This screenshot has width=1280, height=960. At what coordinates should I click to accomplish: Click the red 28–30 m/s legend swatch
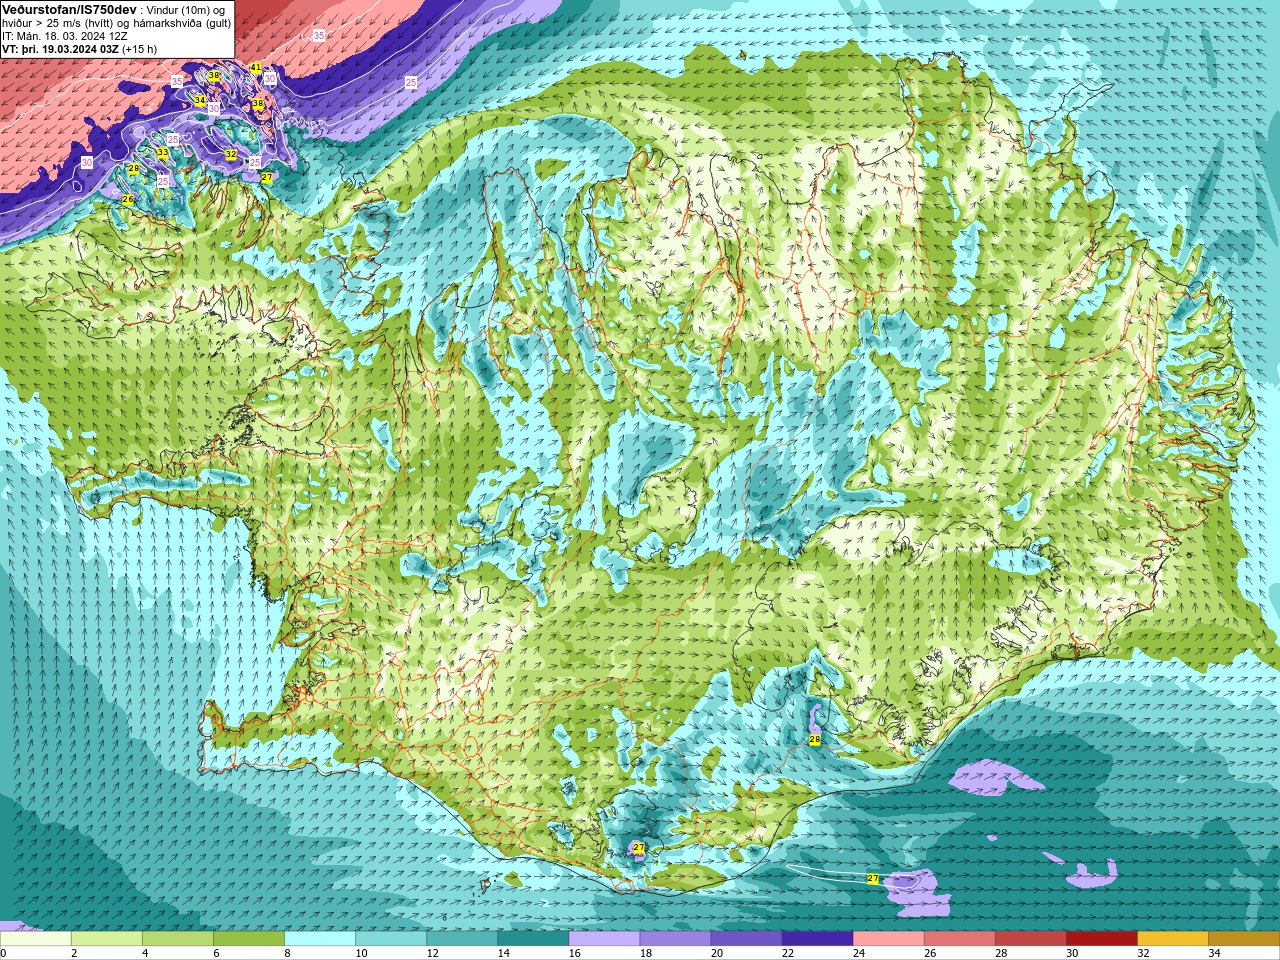[x=1030, y=939]
